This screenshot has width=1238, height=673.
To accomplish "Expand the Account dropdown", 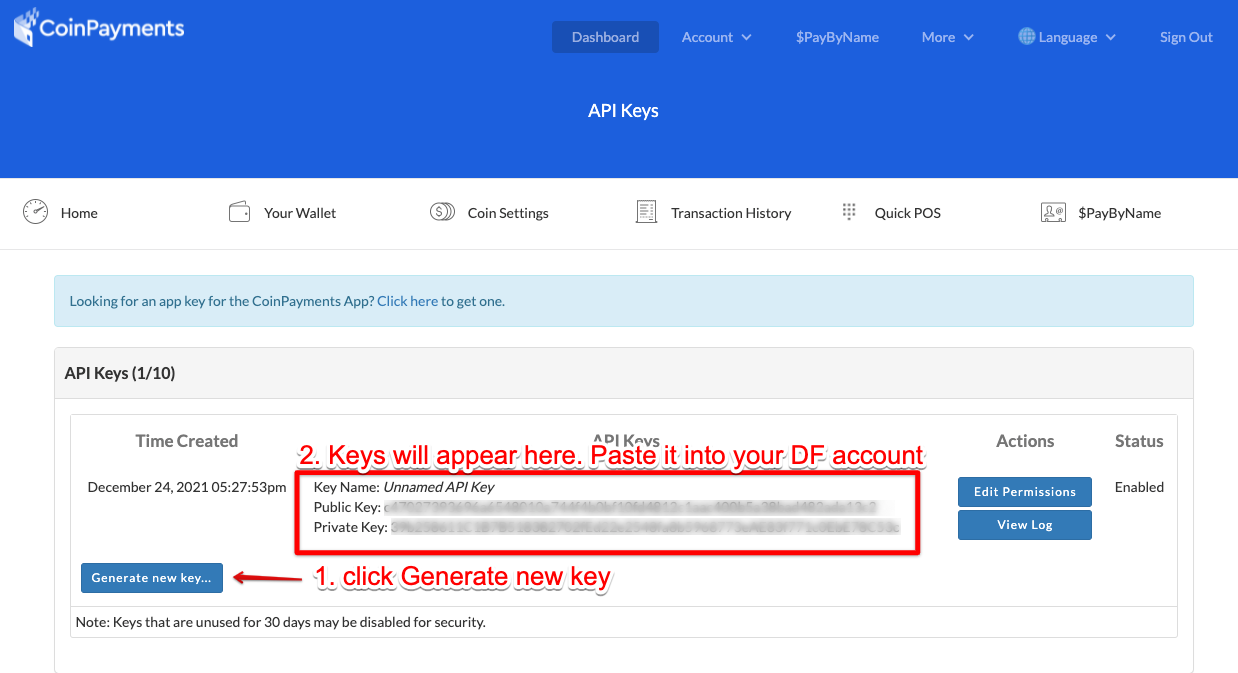I will (x=716, y=37).
